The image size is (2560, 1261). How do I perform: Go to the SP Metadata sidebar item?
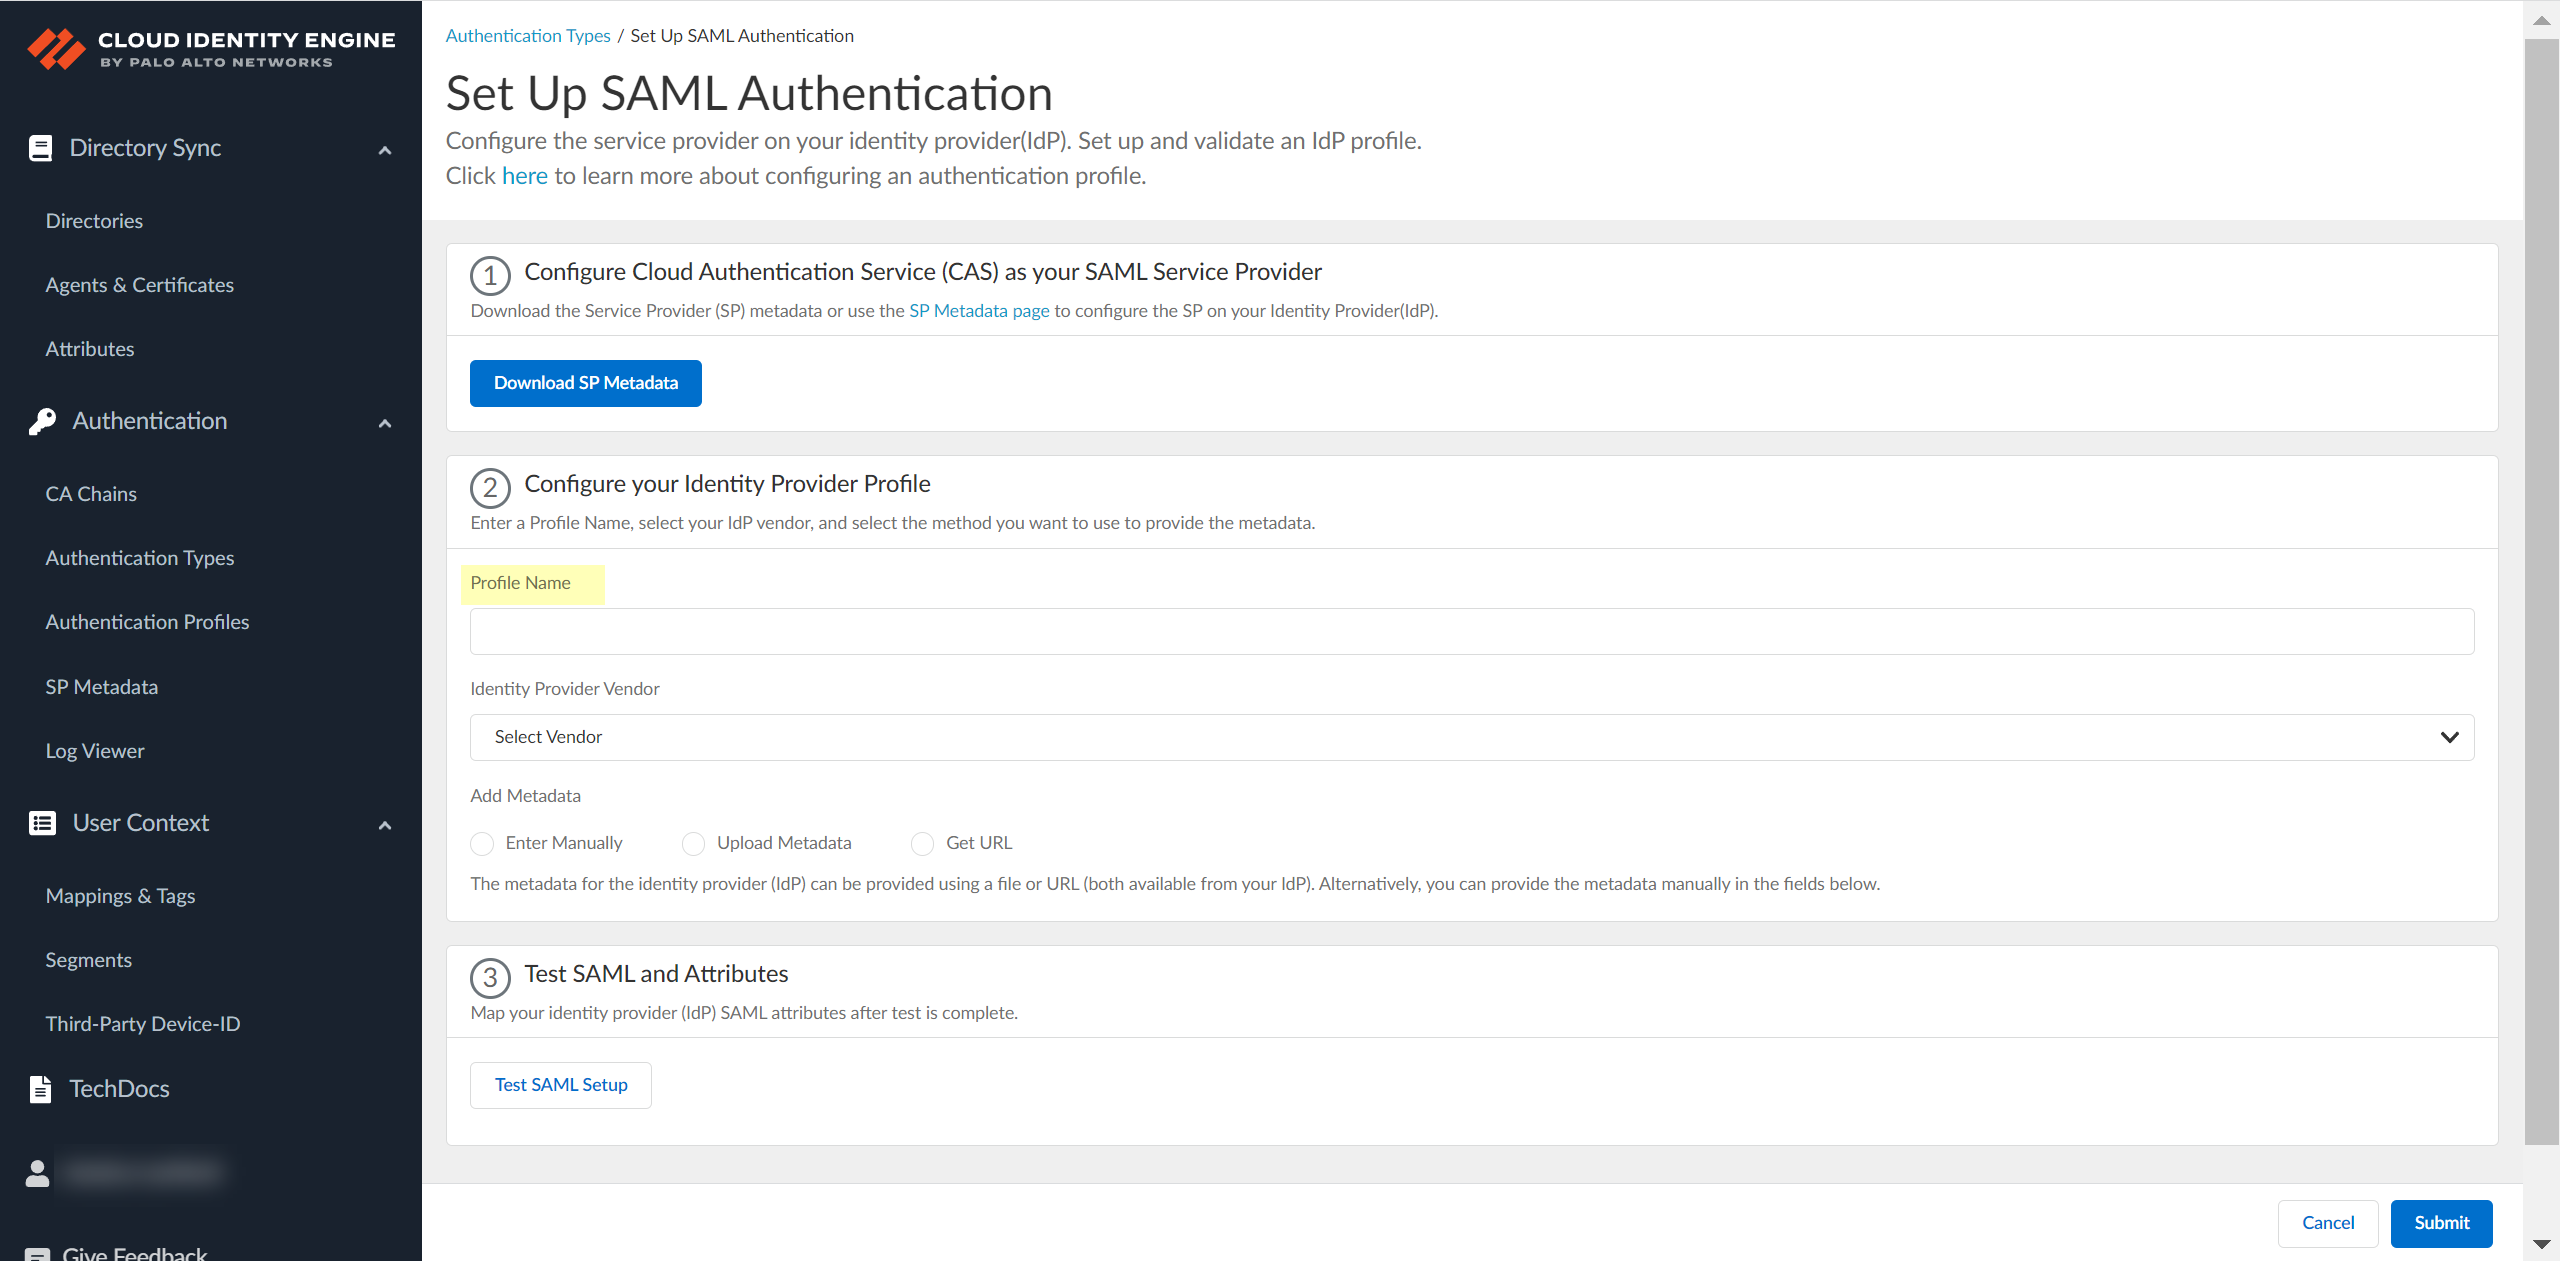click(x=102, y=687)
